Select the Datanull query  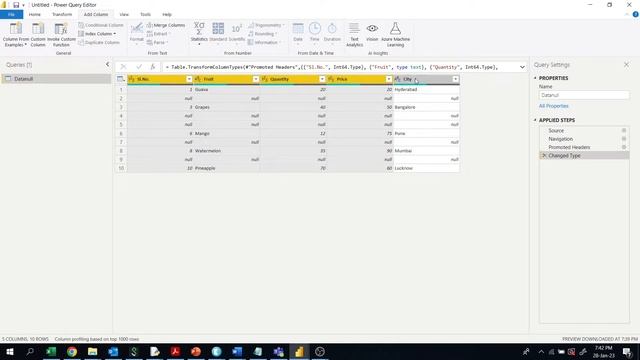click(x=56, y=79)
